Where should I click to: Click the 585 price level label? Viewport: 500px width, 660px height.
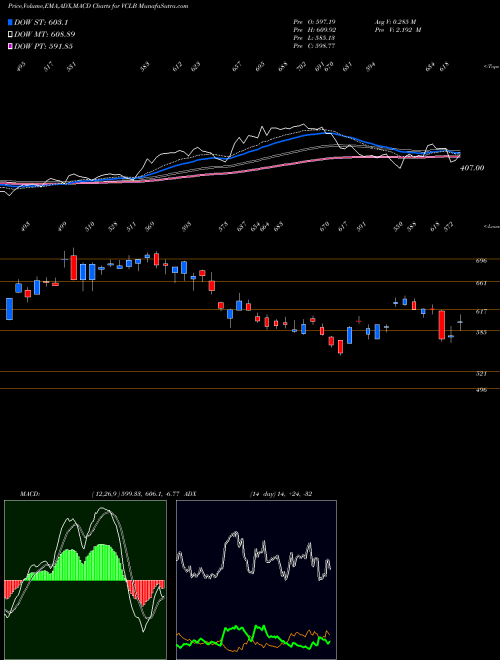pyautogui.click(x=481, y=332)
